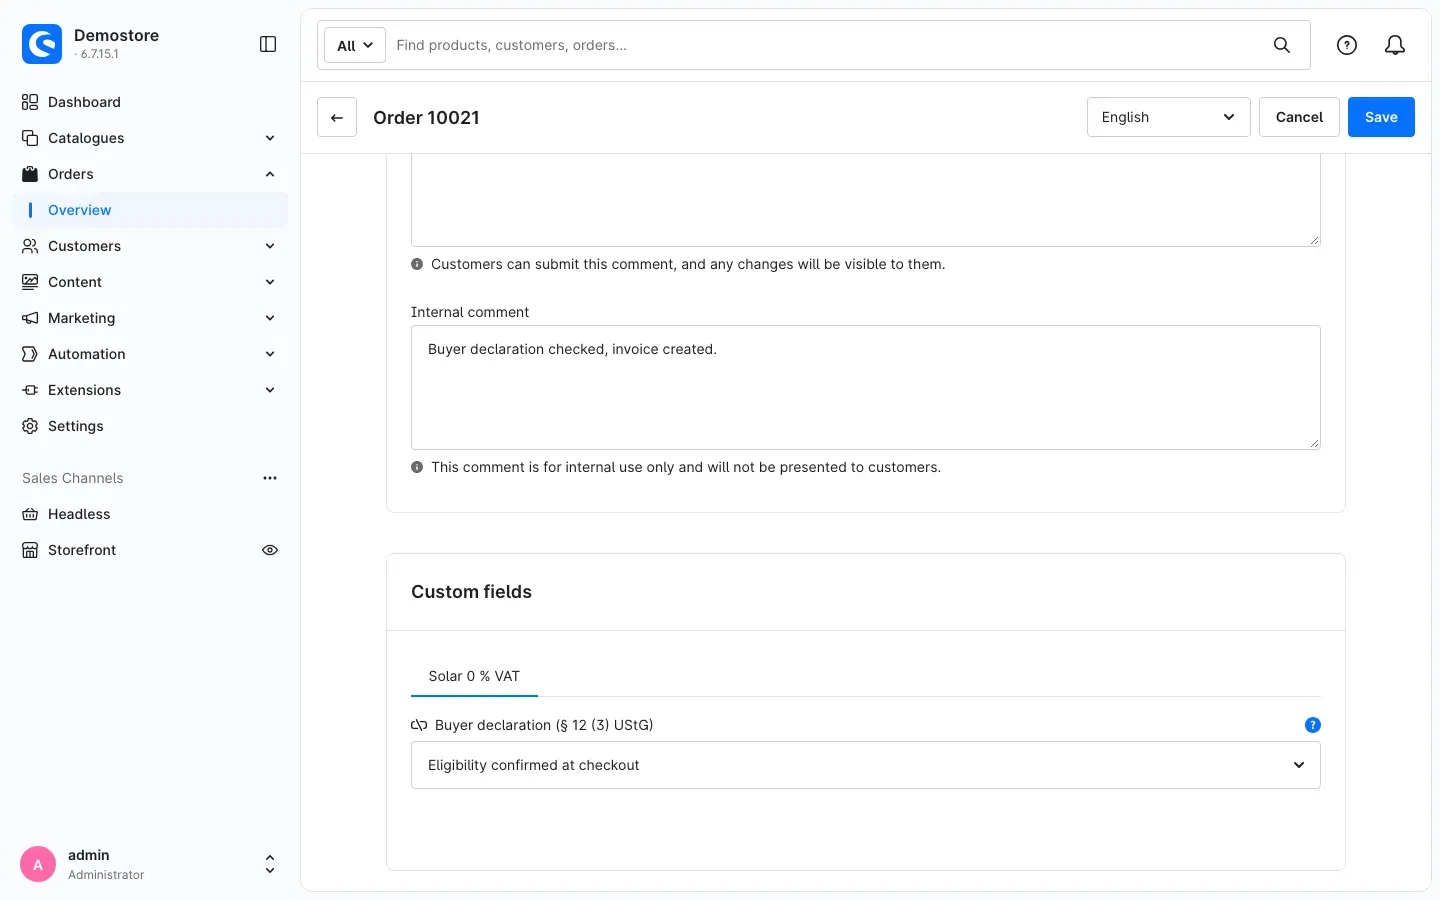1440x900 pixels.
Task: Open the Settings menu item
Action: (150, 426)
